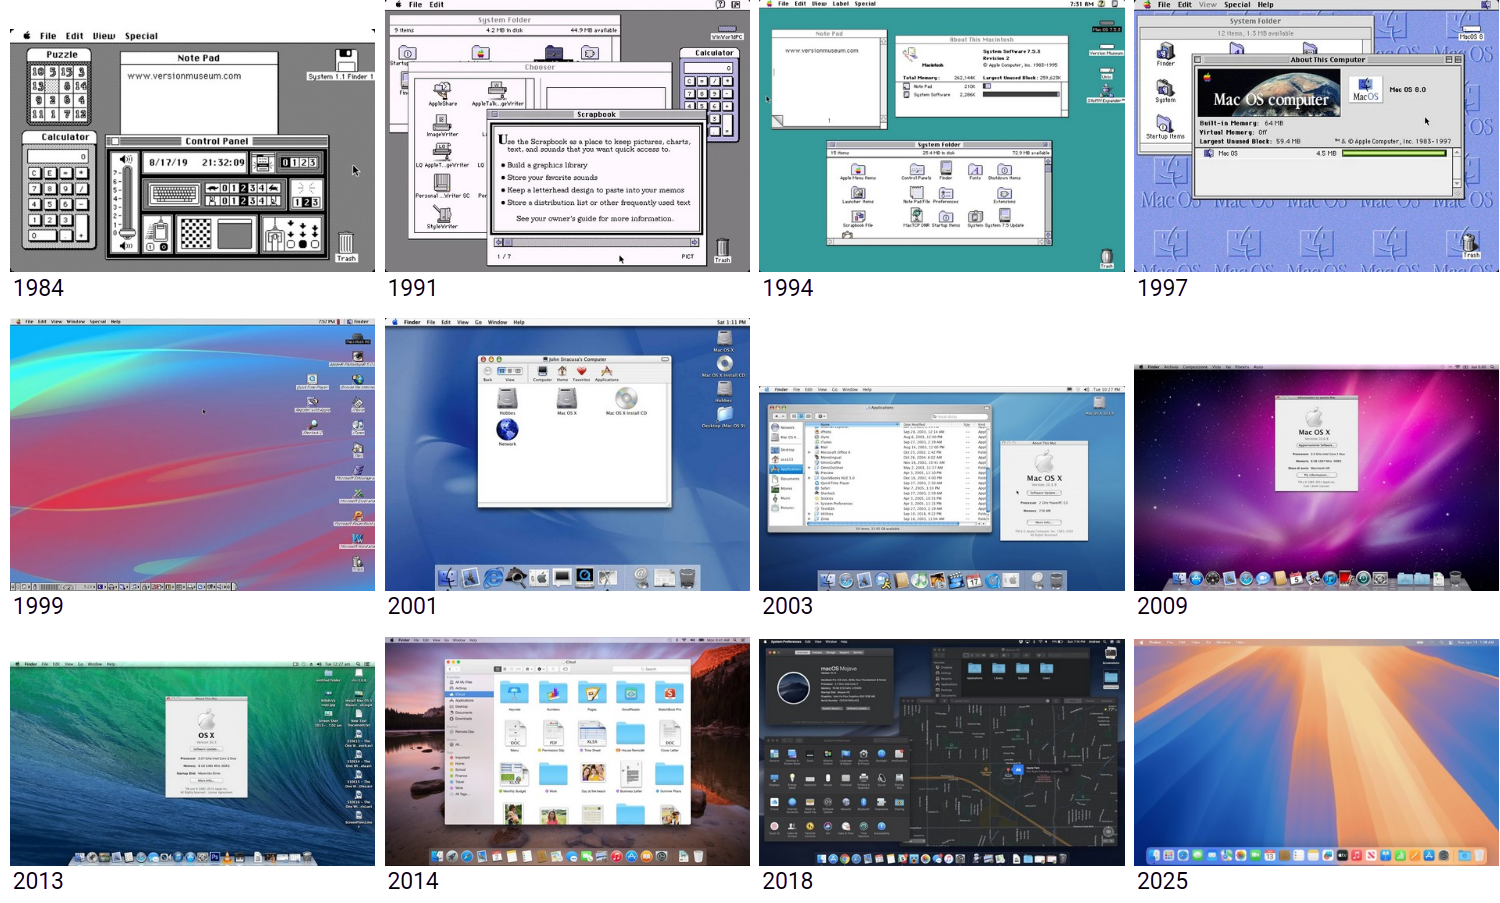Click the volume slider in Control Panel
The width and height of the screenshot is (1500, 903).
(127, 201)
